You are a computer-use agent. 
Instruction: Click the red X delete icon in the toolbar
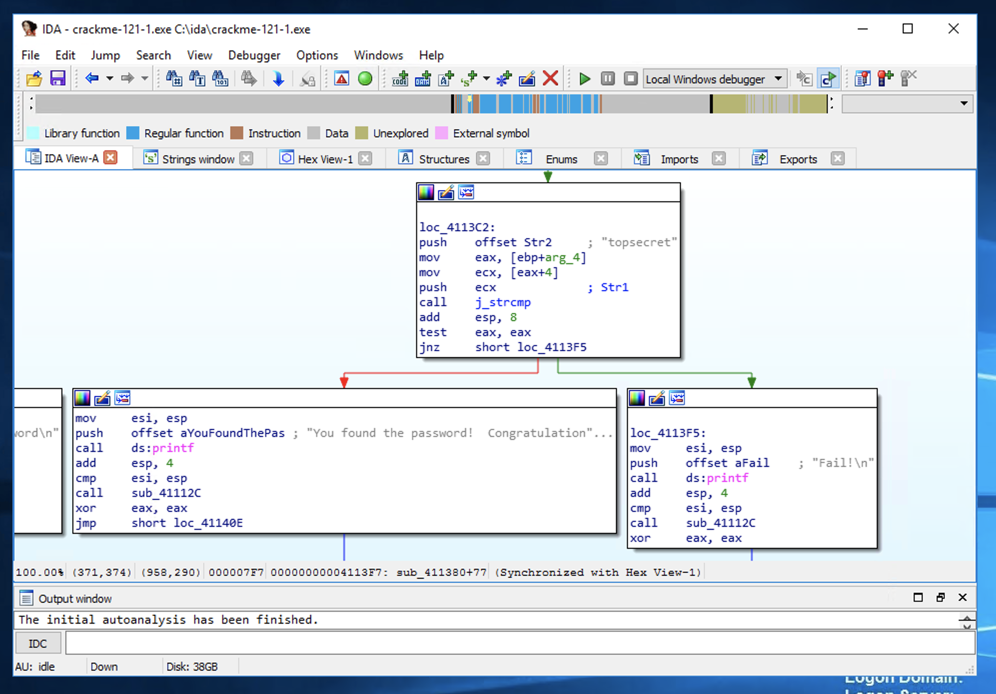550,79
